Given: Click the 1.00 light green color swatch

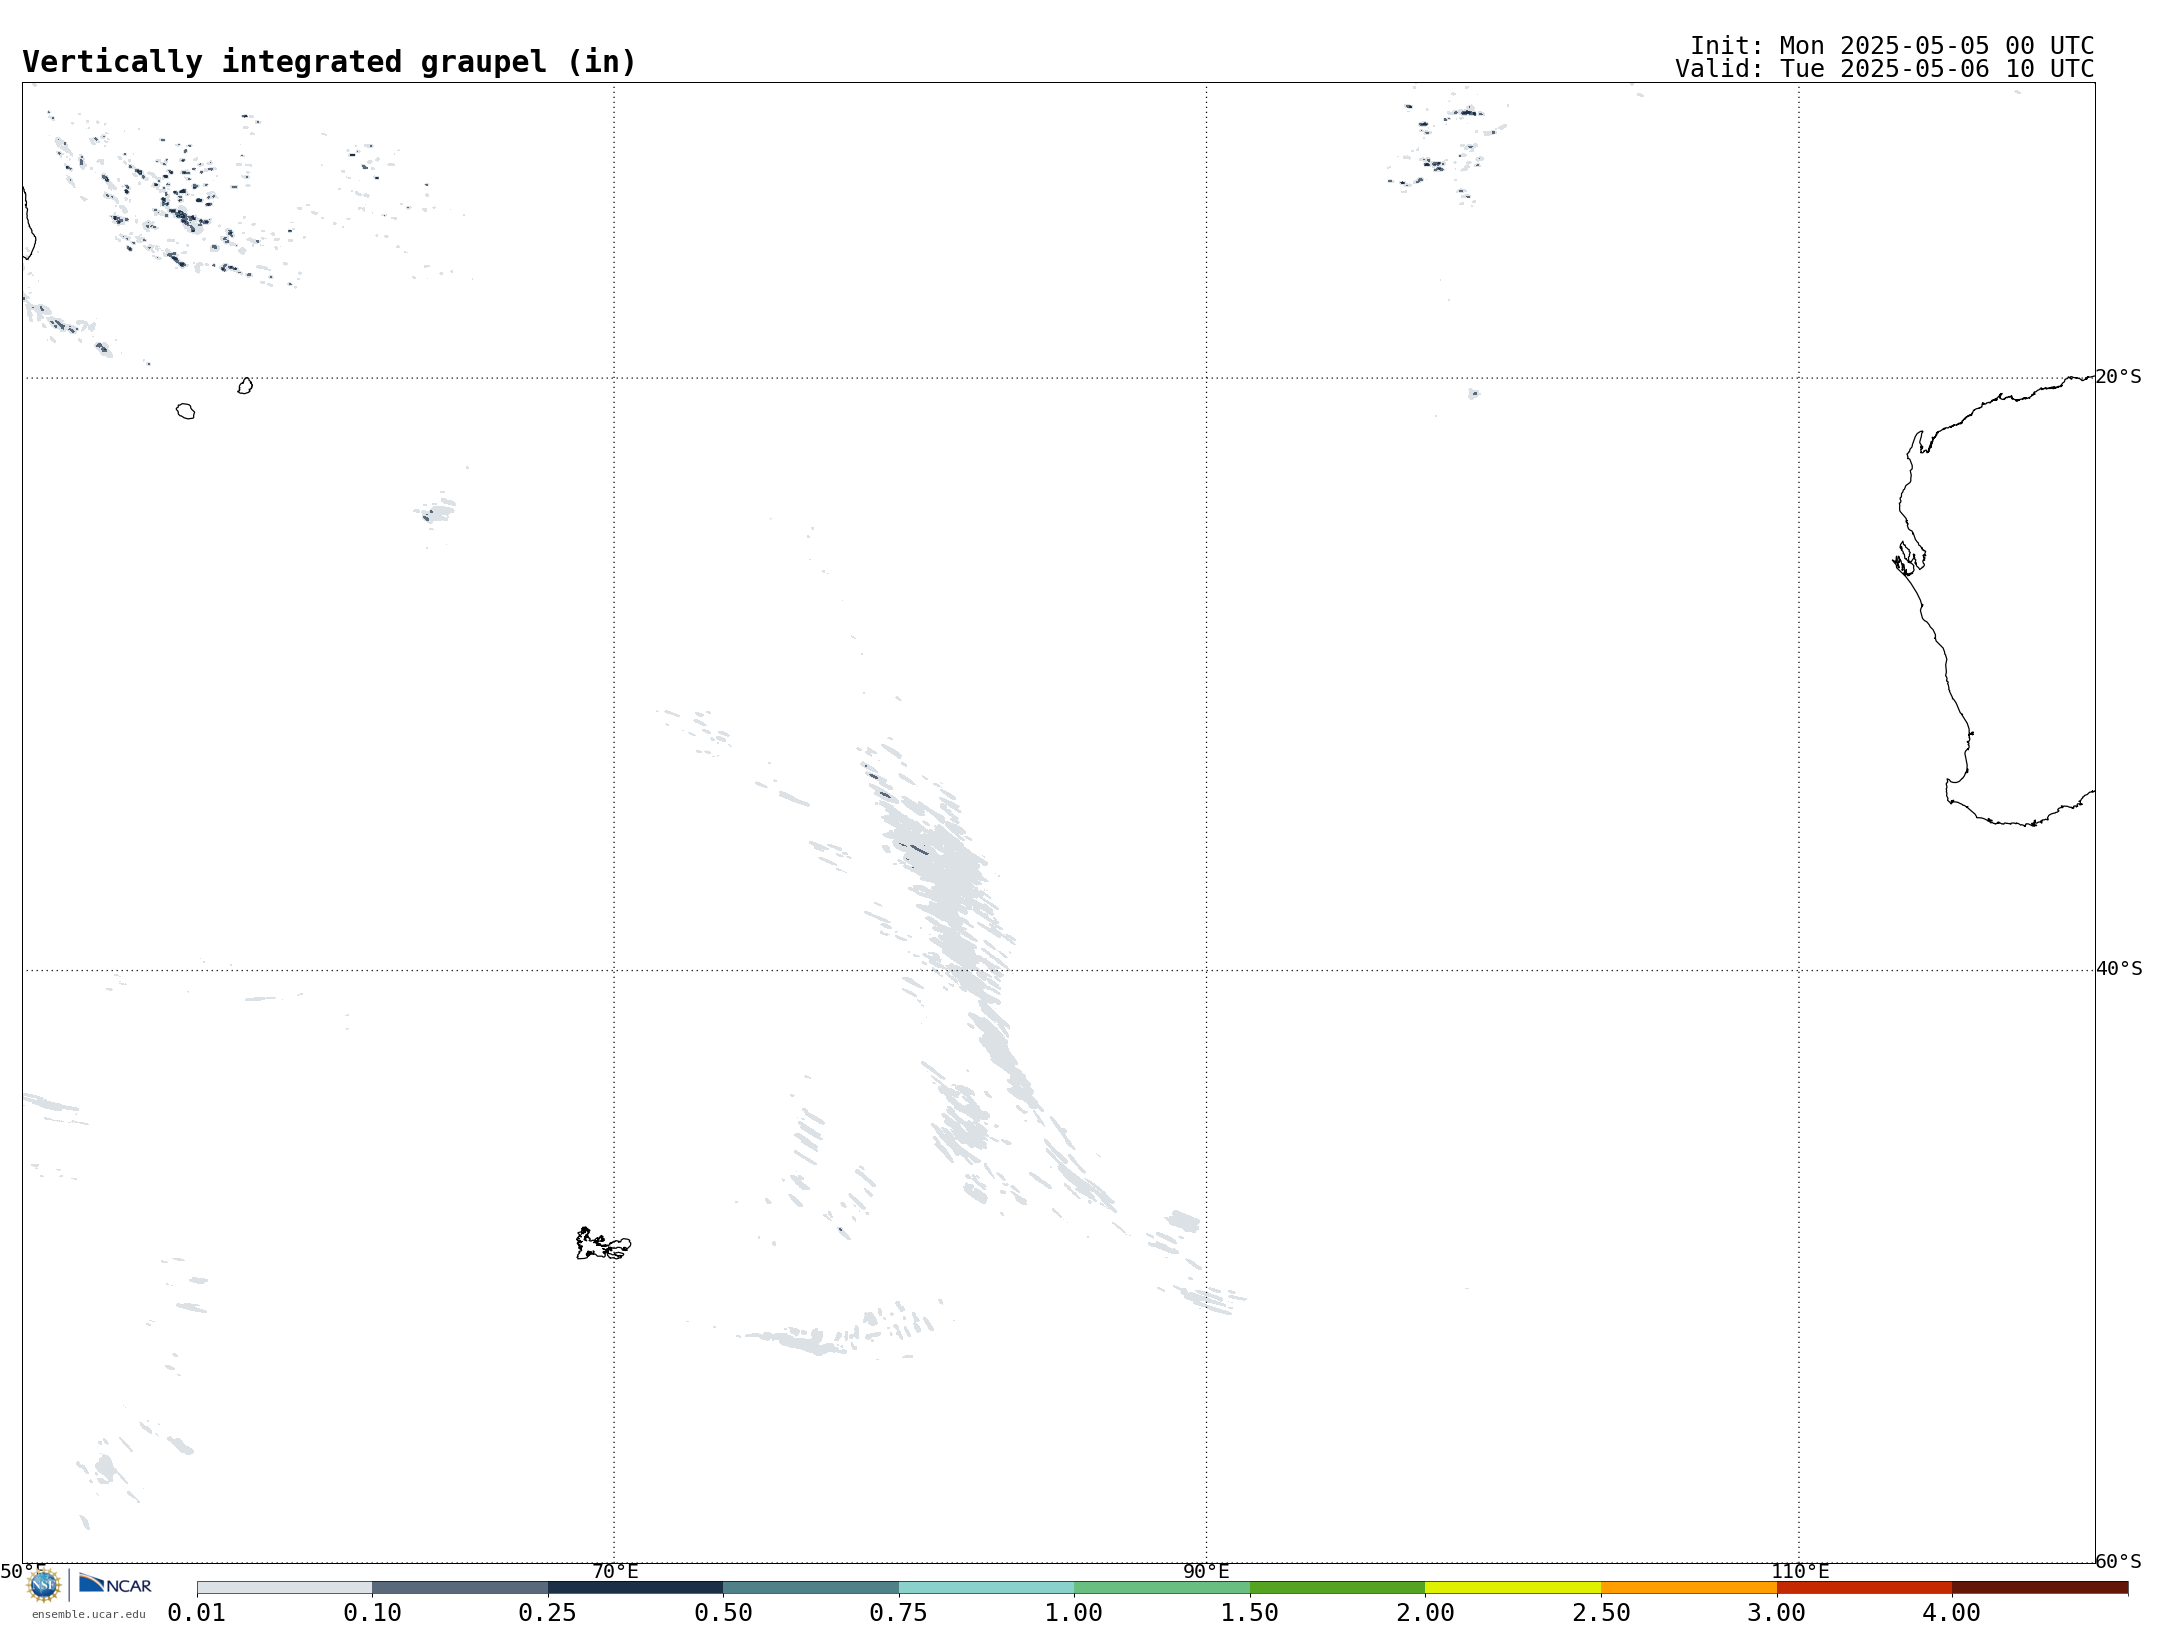Looking at the screenshot, I should (1162, 1588).
